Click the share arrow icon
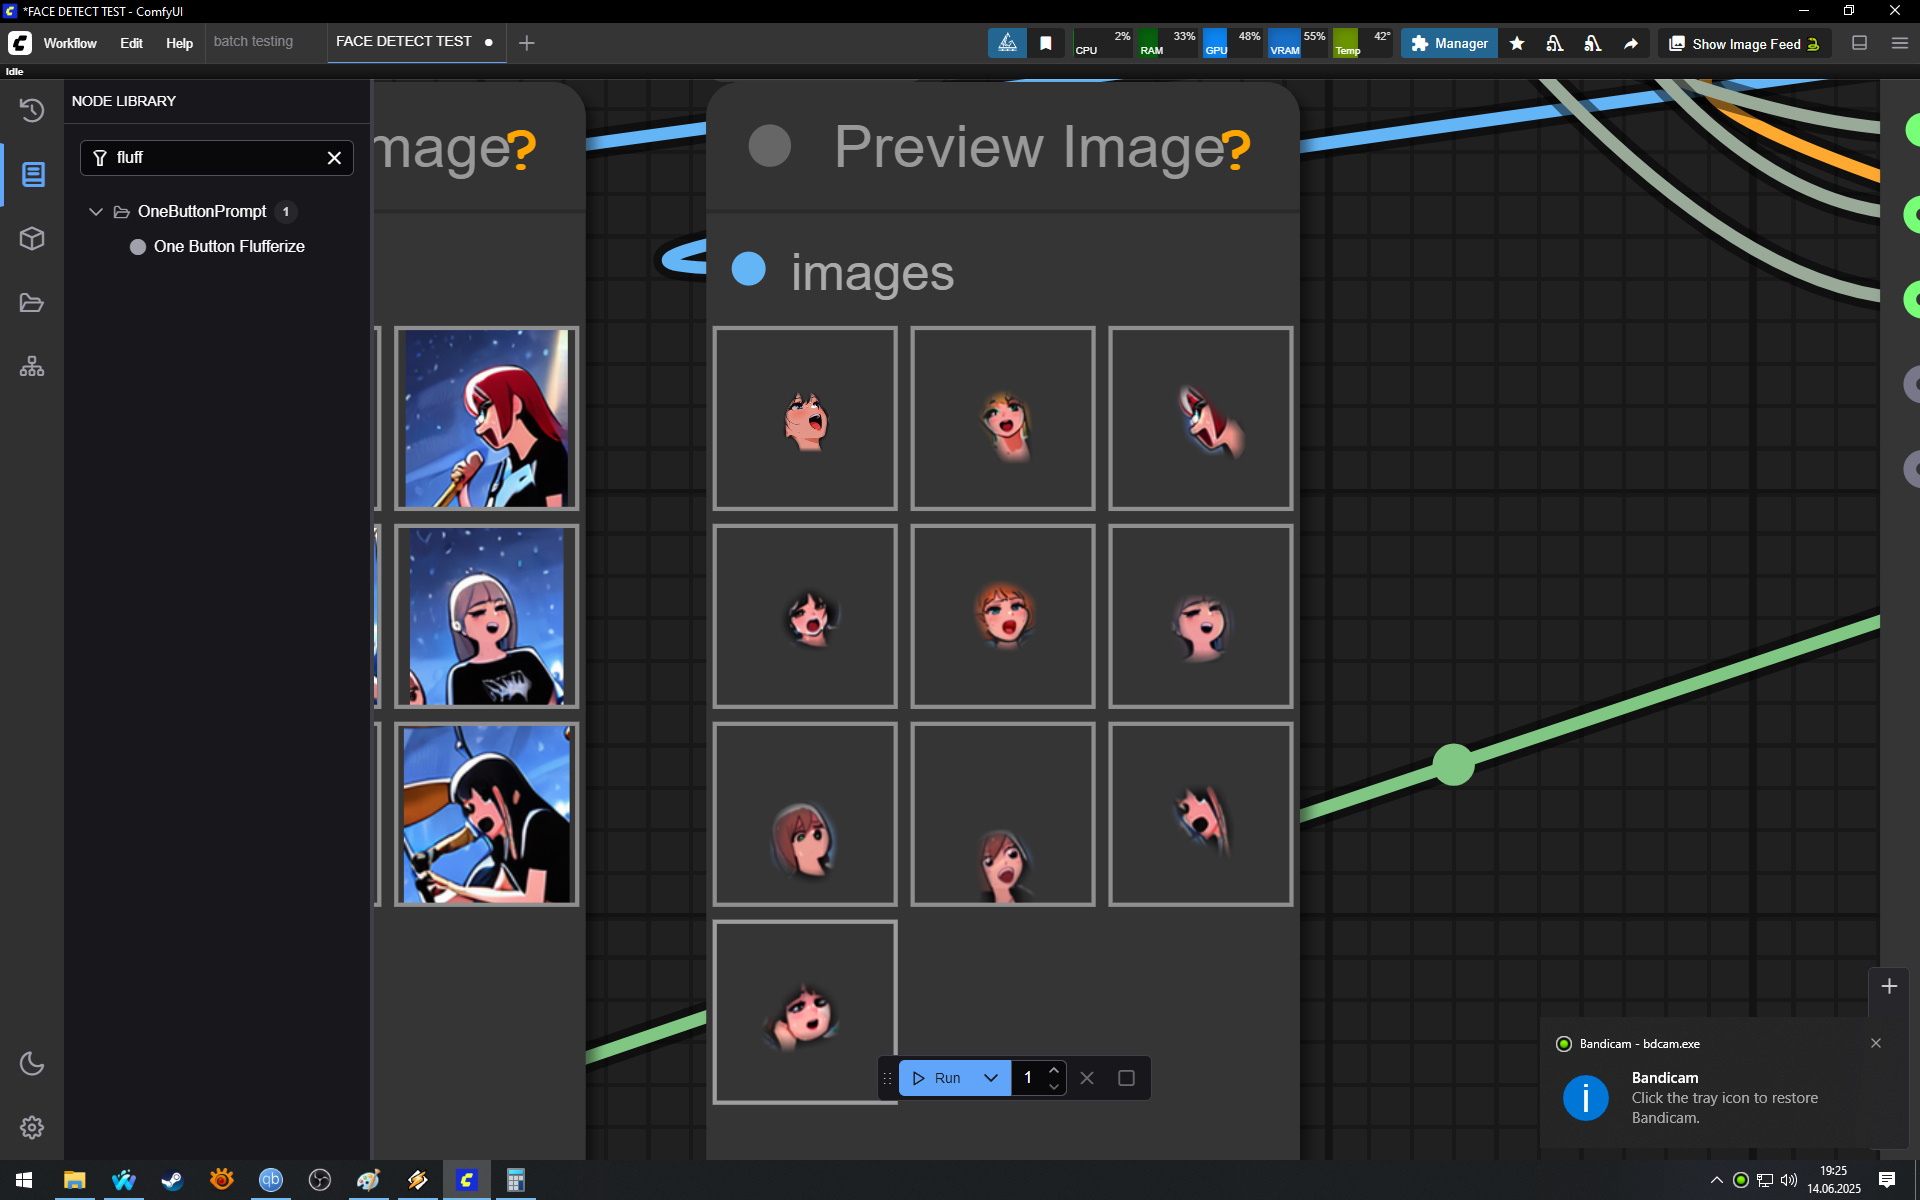 pos(1631,43)
